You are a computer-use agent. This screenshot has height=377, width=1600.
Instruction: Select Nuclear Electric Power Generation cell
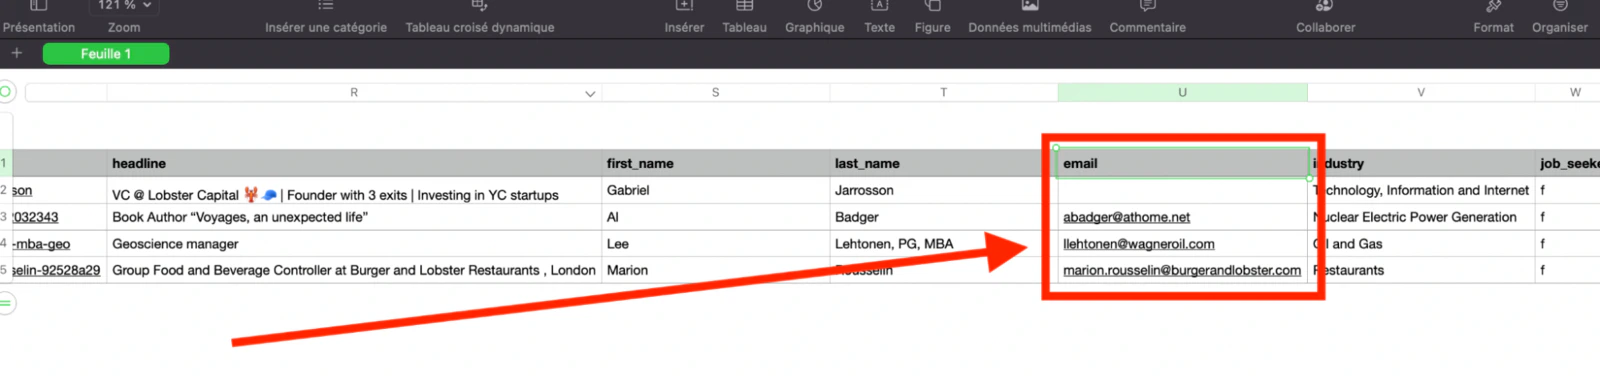pos(1421,217)
